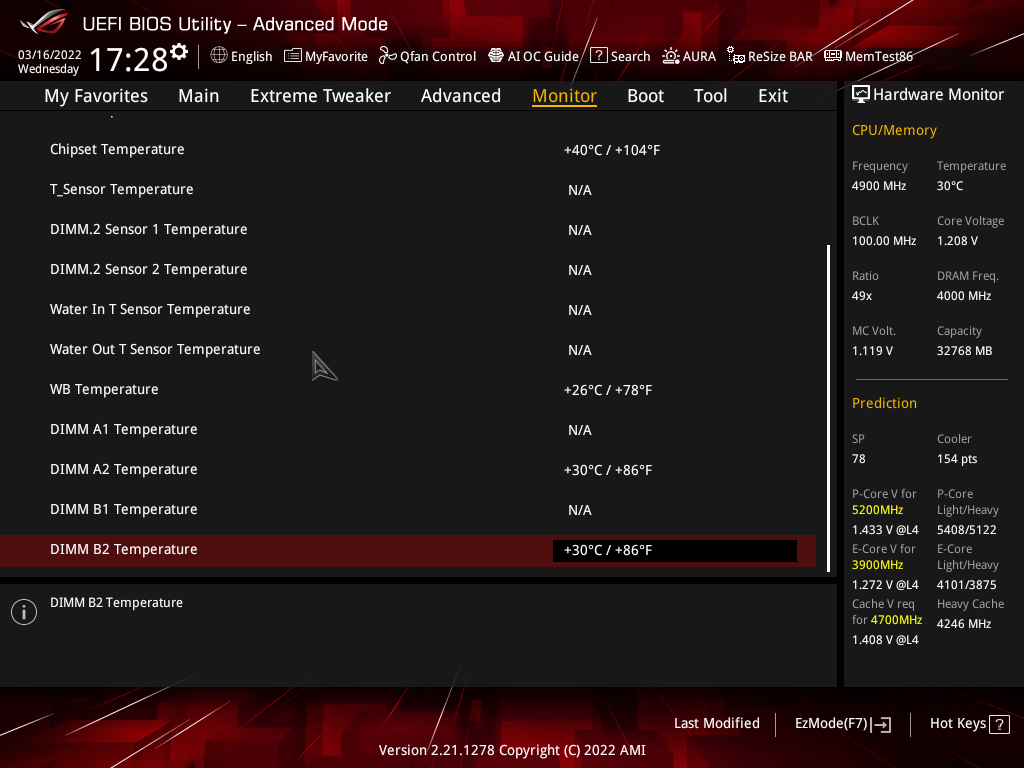Screen dimensions: 1024x768
Task: Open the Search question-mark icon
Action: point(599,56)
